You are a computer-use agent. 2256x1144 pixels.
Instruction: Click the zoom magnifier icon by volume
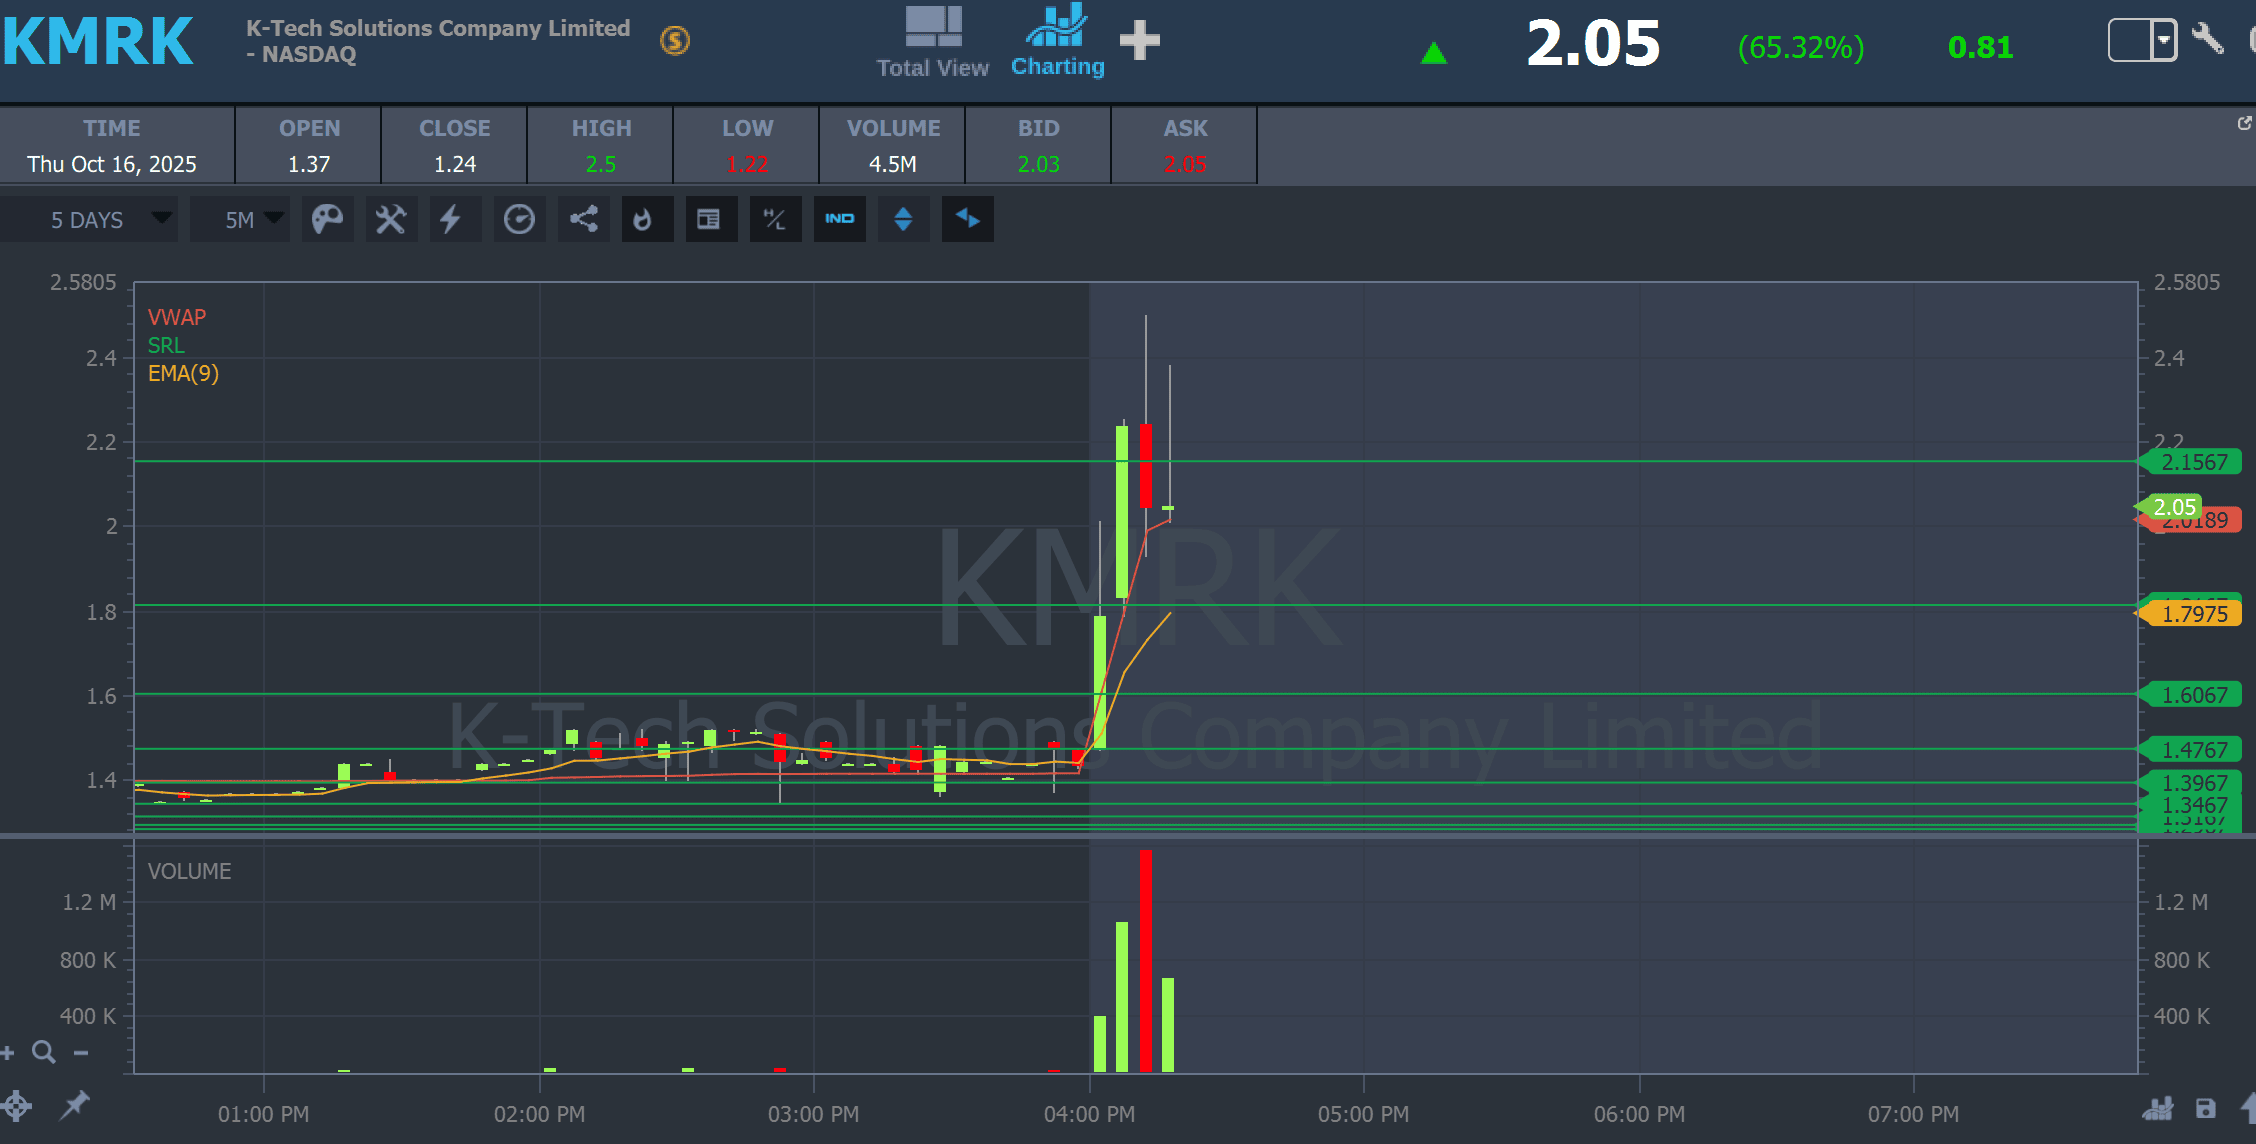43,1052
